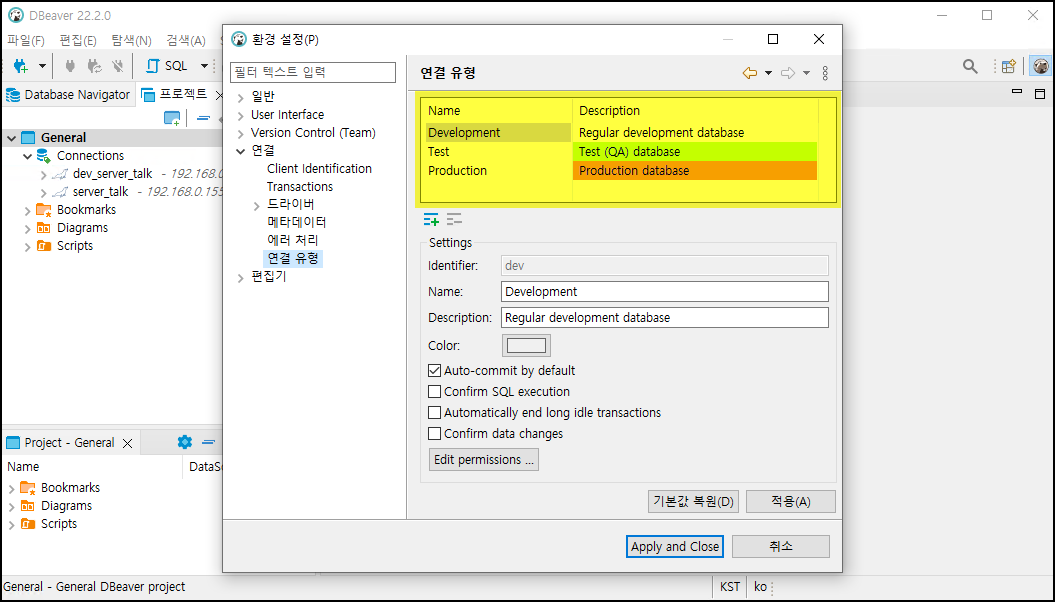Select Transactions preferences page
Viewport: 1055px width, 602px height.
299,187
